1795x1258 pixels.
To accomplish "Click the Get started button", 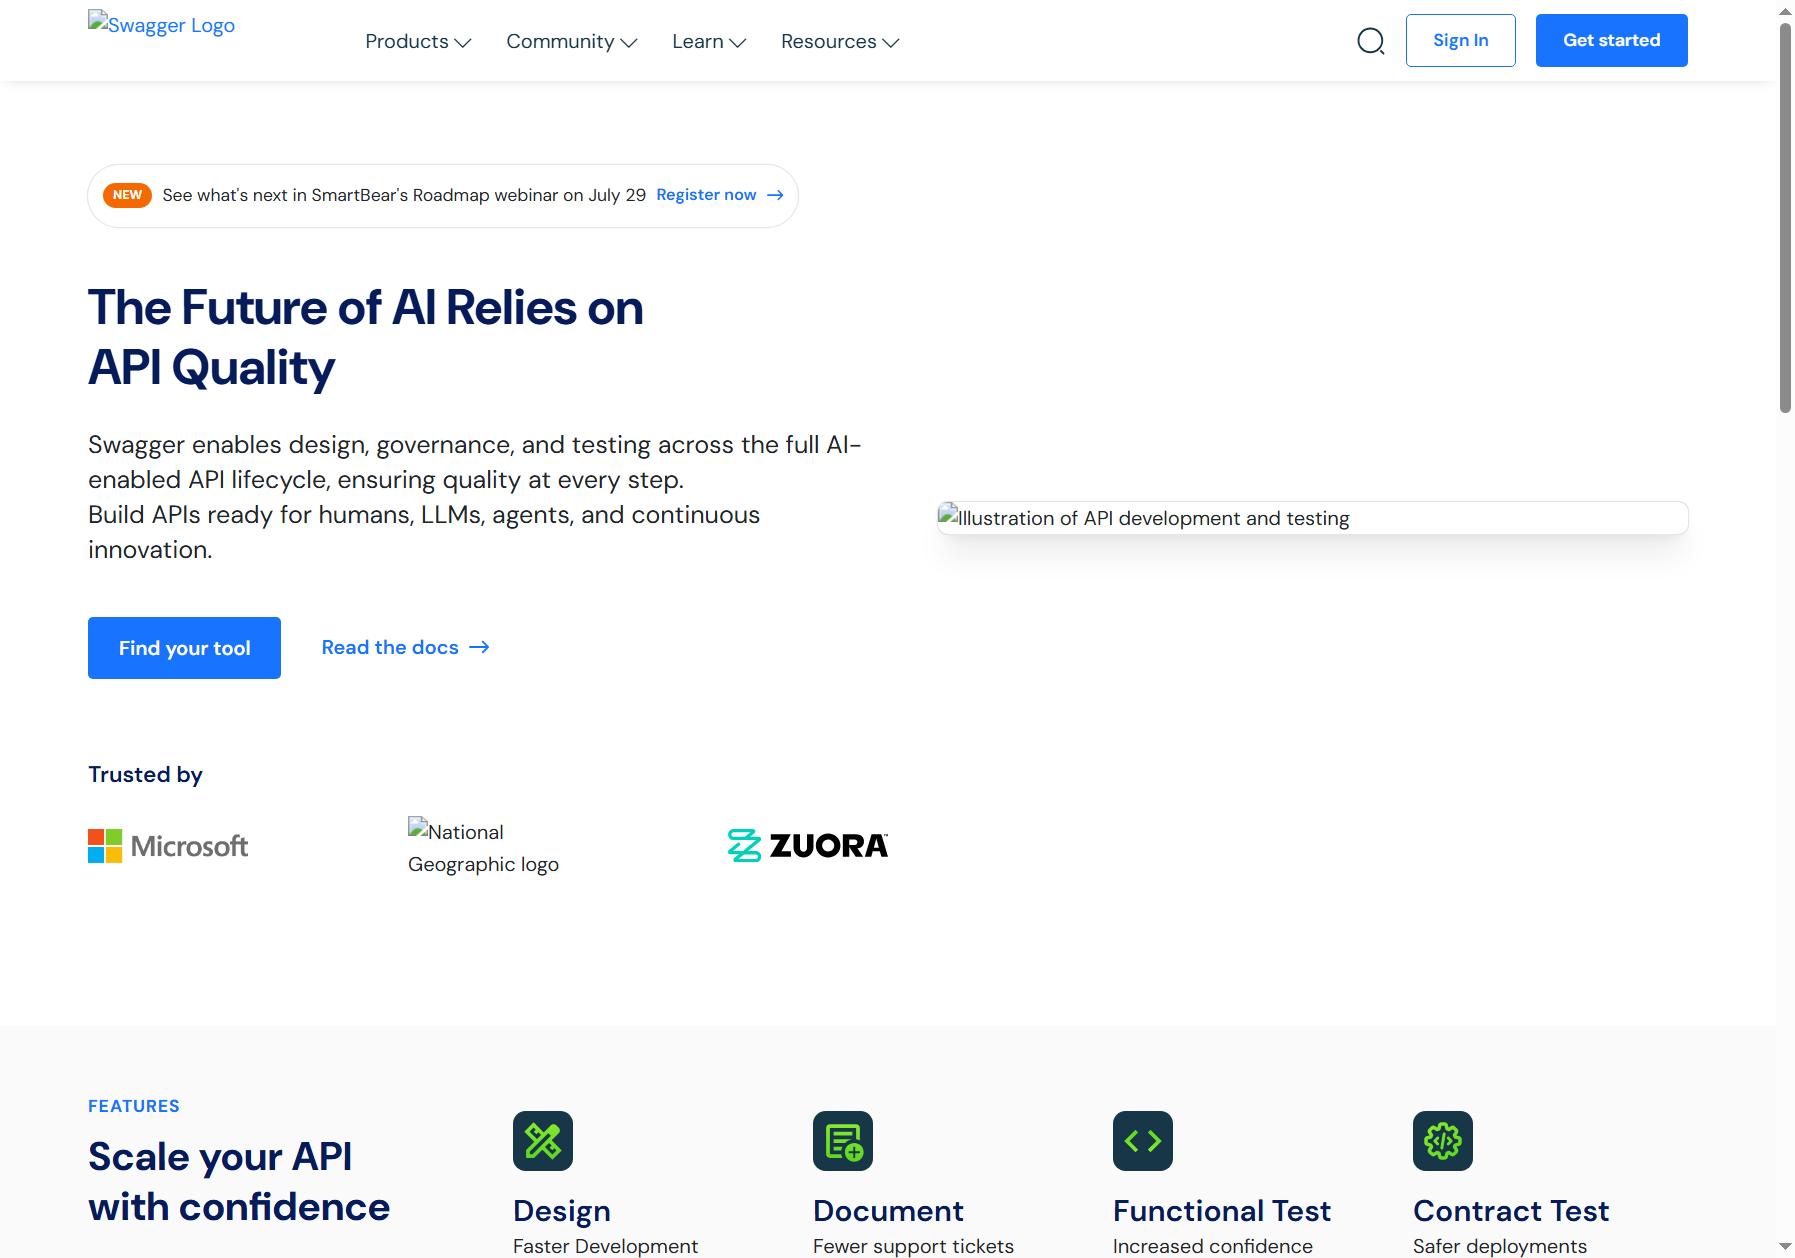I will (x=1612, y=40).
